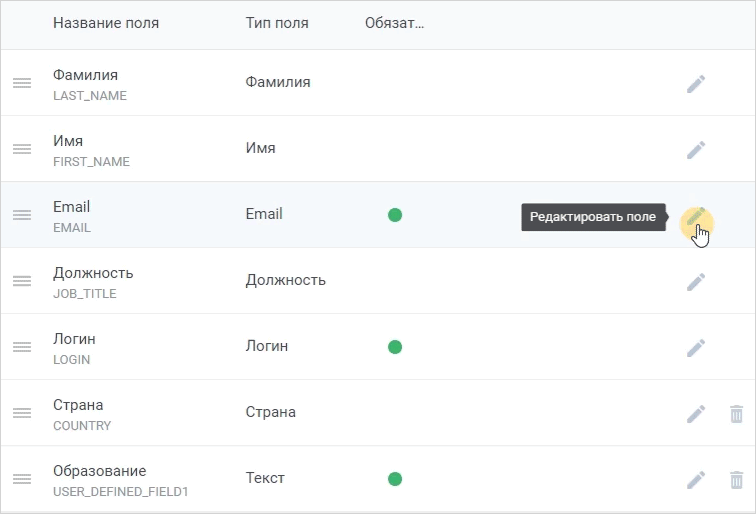The height and width of the screenshot is (514, 756).
Task: Edit the Должность field with pencil icon
Action: (x=696, y=282)
